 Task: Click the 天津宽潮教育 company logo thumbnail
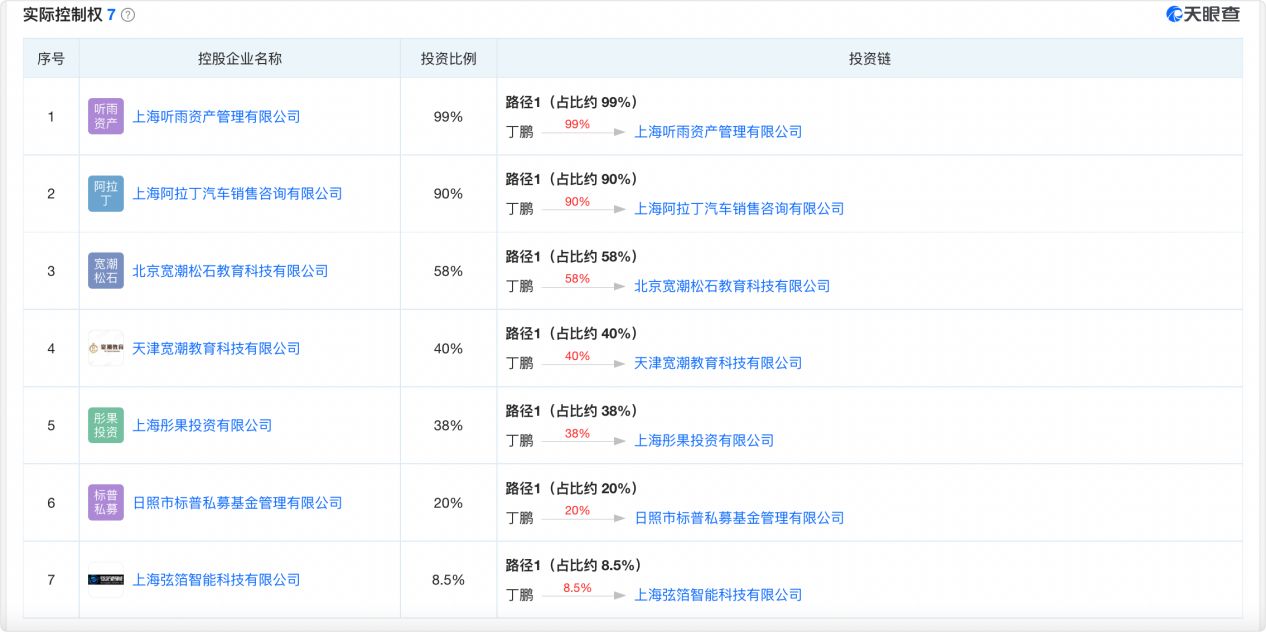pos(105,348)
